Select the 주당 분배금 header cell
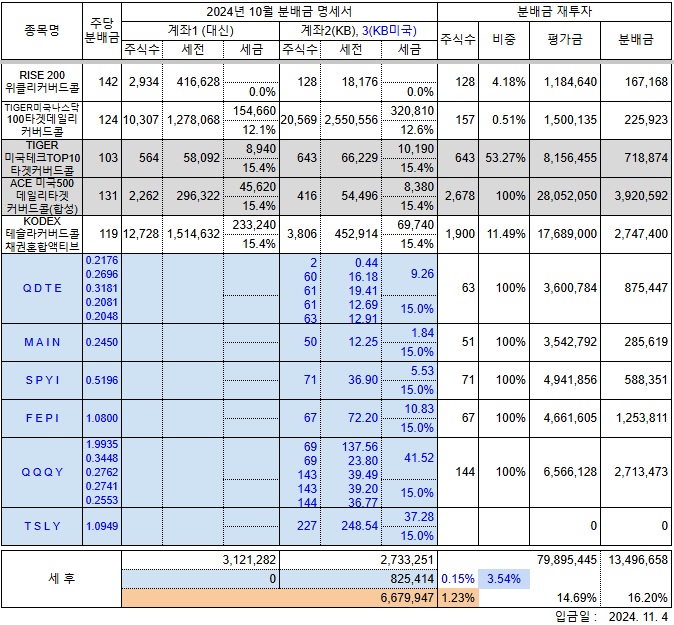674x625 pixels. [x=102, y=31]
